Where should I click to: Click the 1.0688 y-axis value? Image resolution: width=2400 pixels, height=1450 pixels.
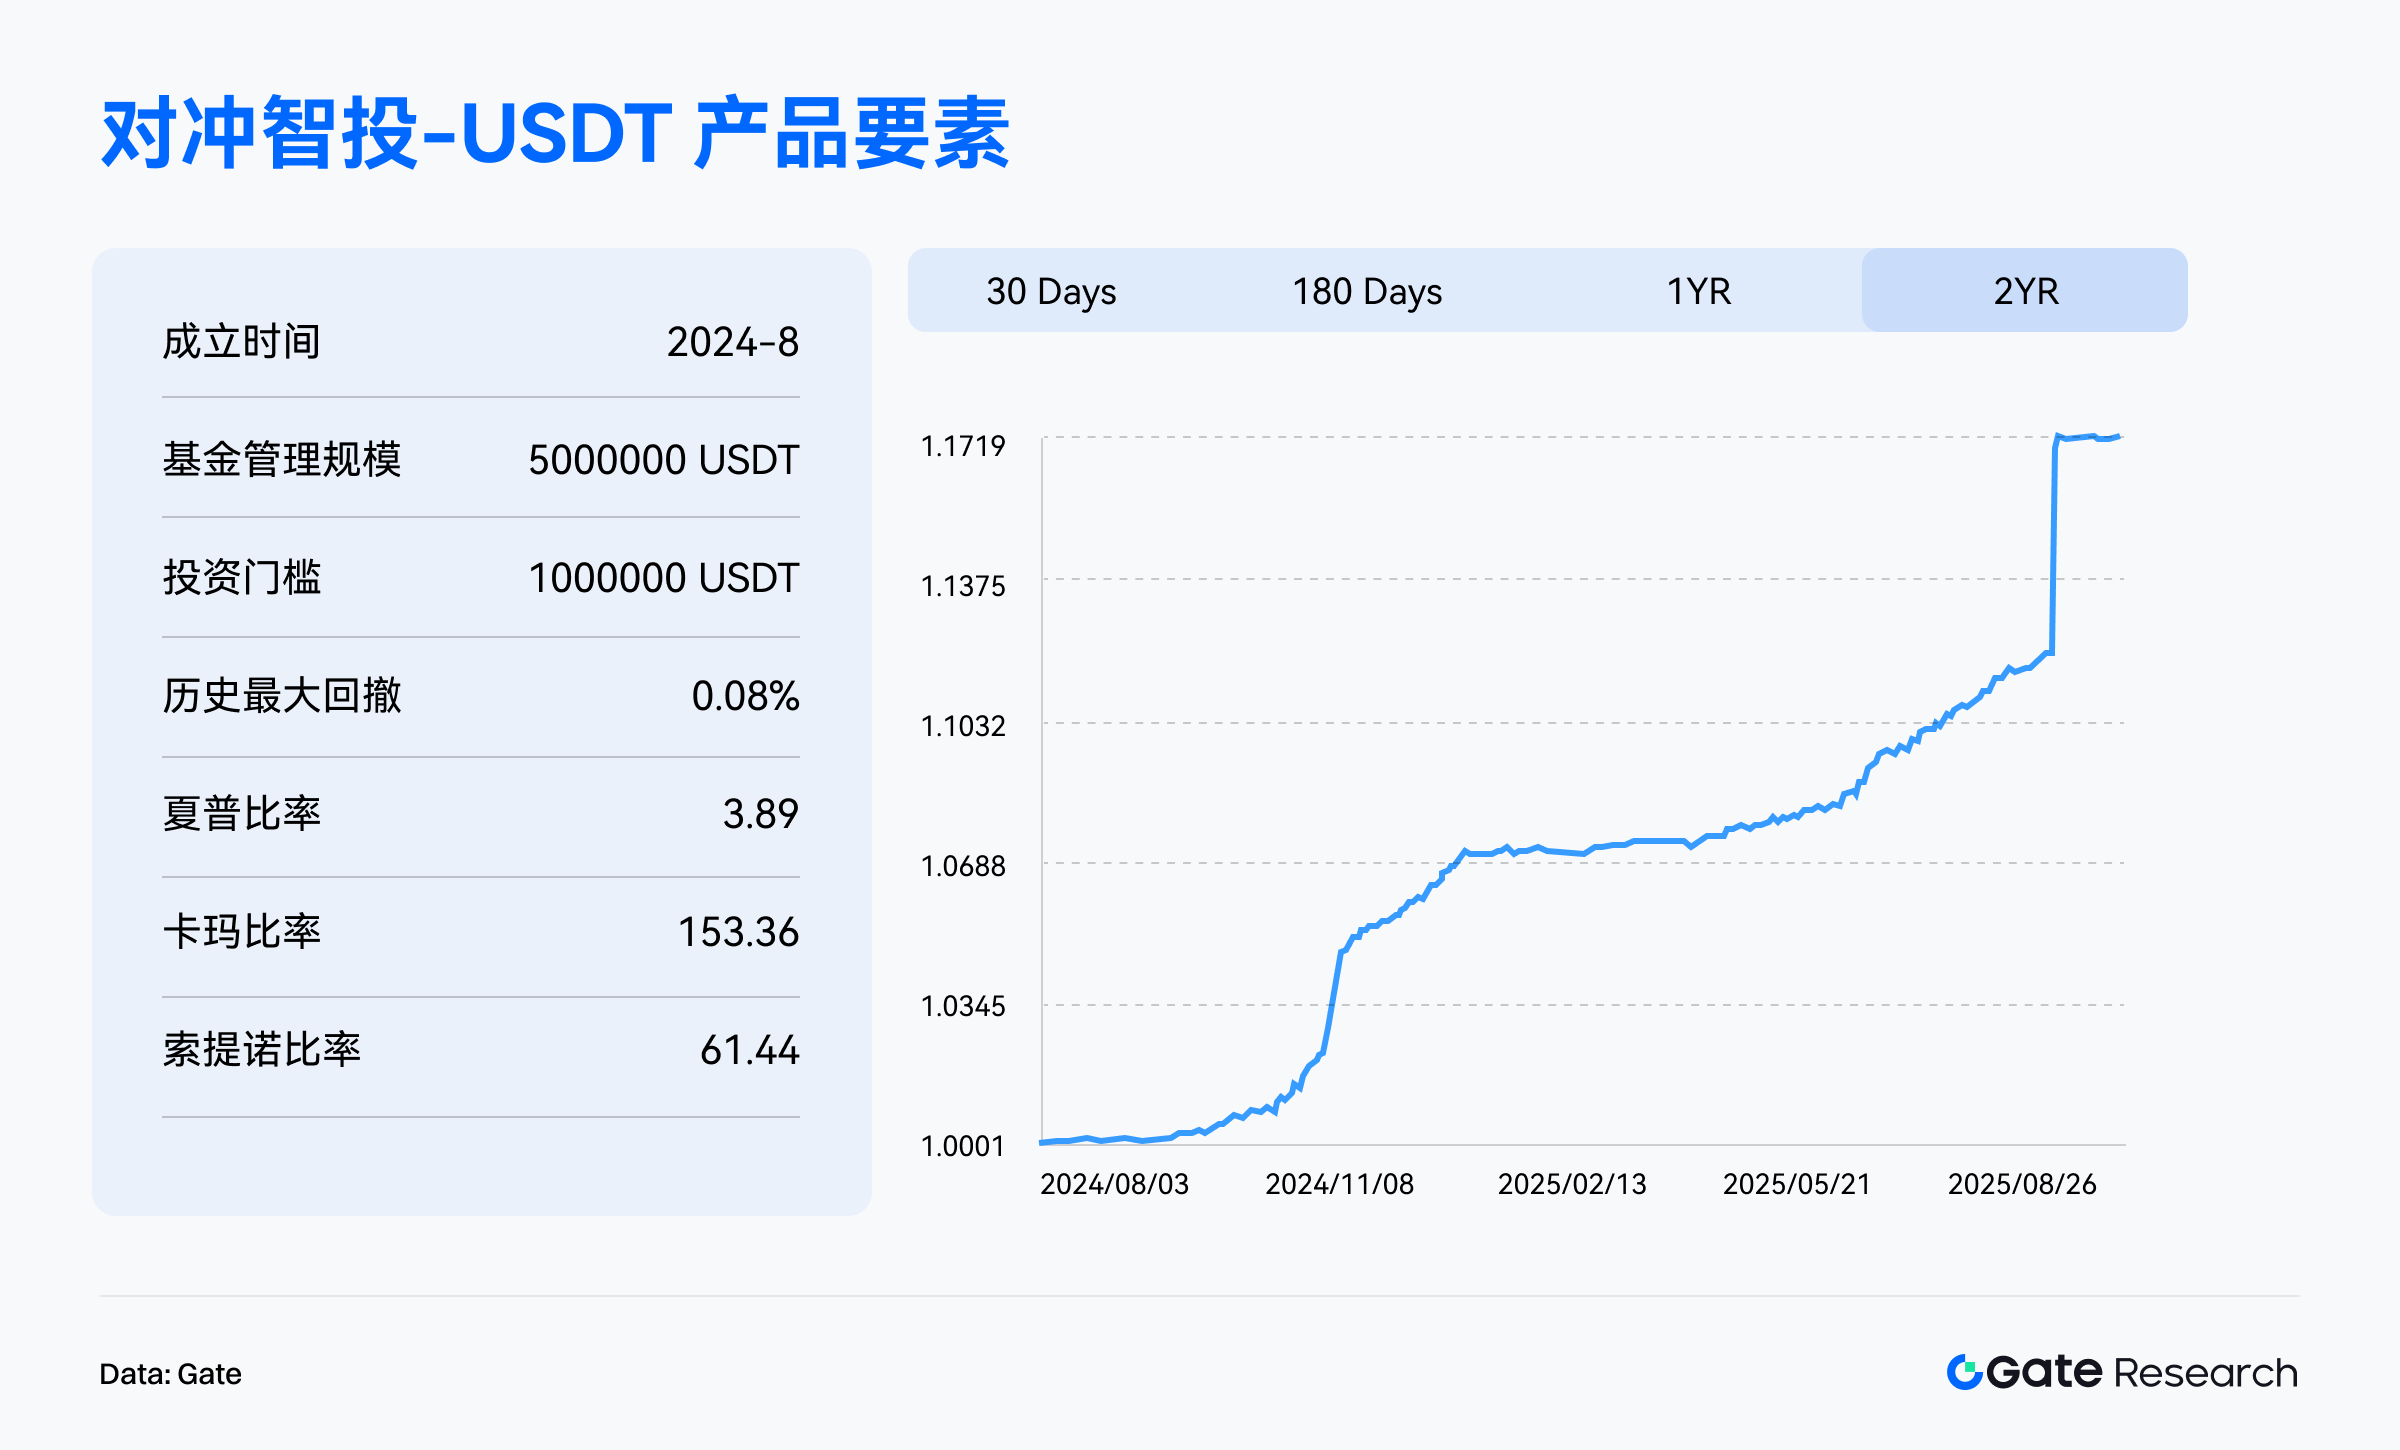pos(962,866)
